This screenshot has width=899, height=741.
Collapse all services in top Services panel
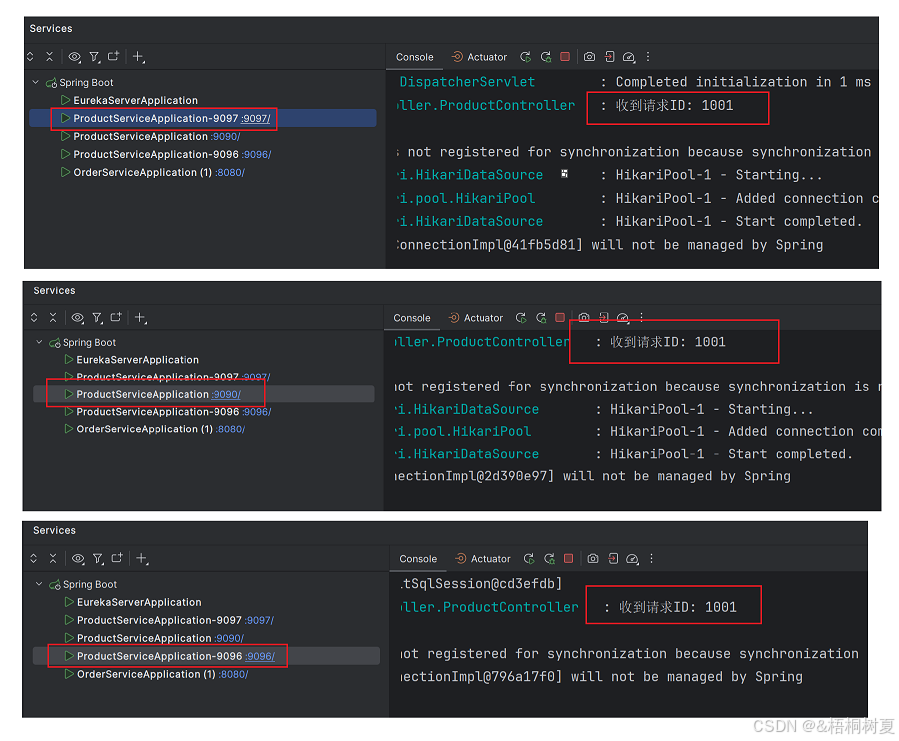click(49, 57)
